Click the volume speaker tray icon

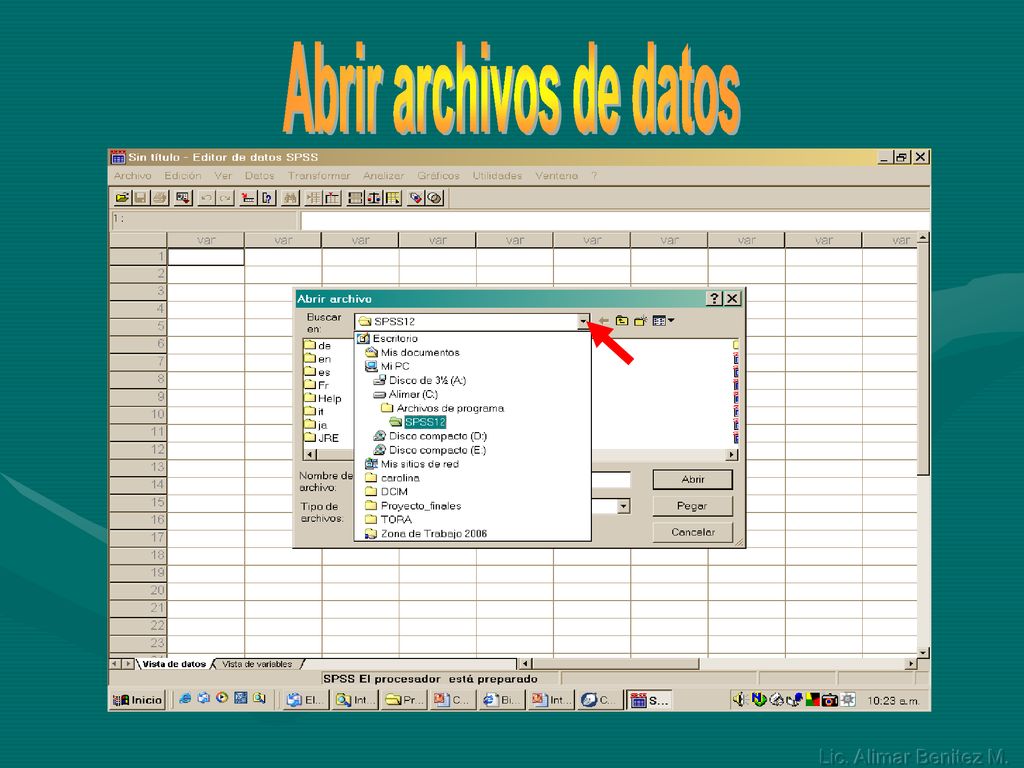click(739, 700)
